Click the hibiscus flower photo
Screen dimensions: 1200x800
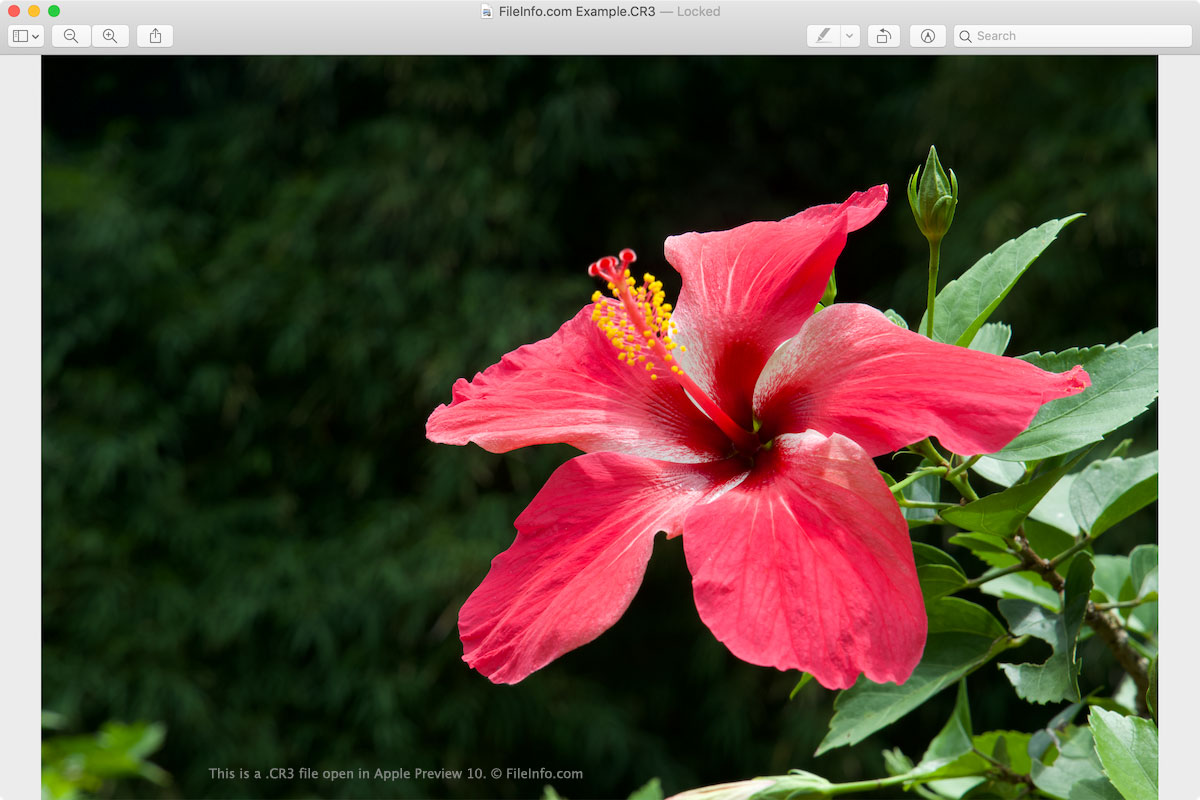(x=599, y=427)
